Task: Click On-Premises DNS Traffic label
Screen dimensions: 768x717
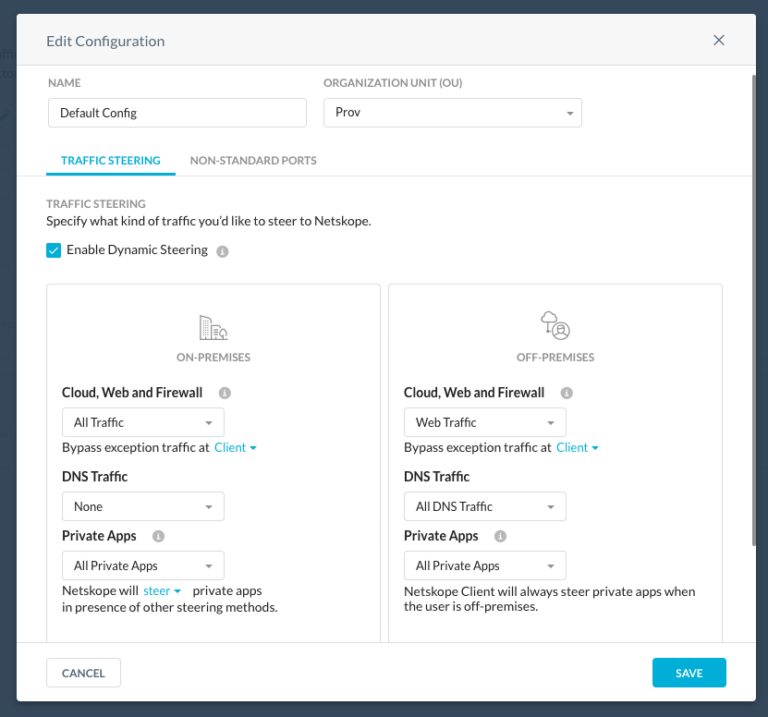Action: 95,477
